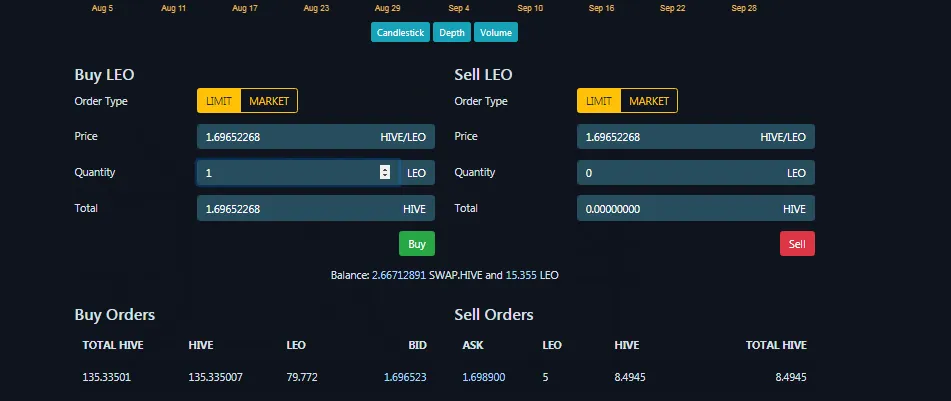Click the Sell LEO heading
This screenshot has height=401, width=951.
pos(483,75)
